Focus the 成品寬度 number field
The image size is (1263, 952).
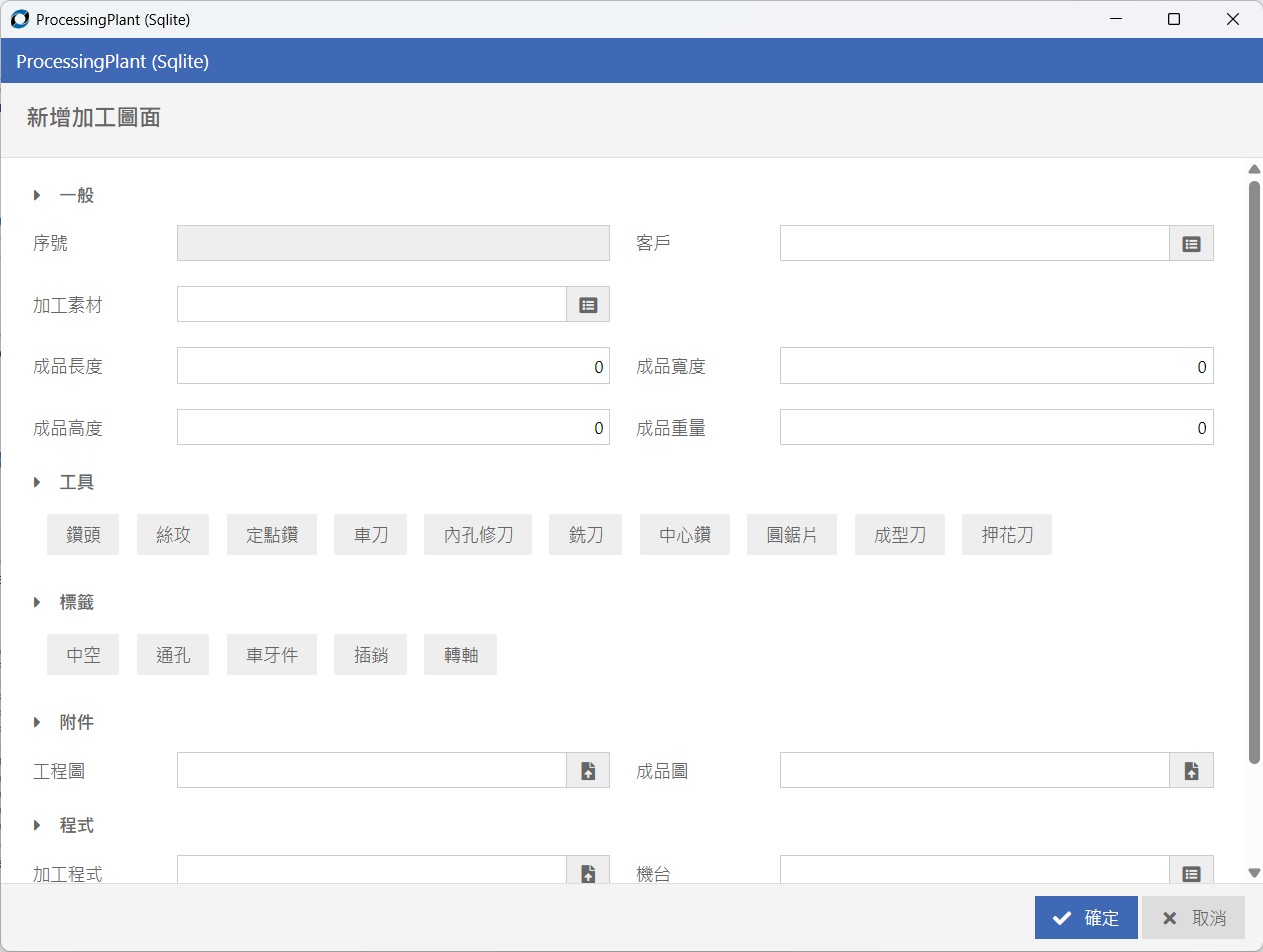(x=997, y=366)
